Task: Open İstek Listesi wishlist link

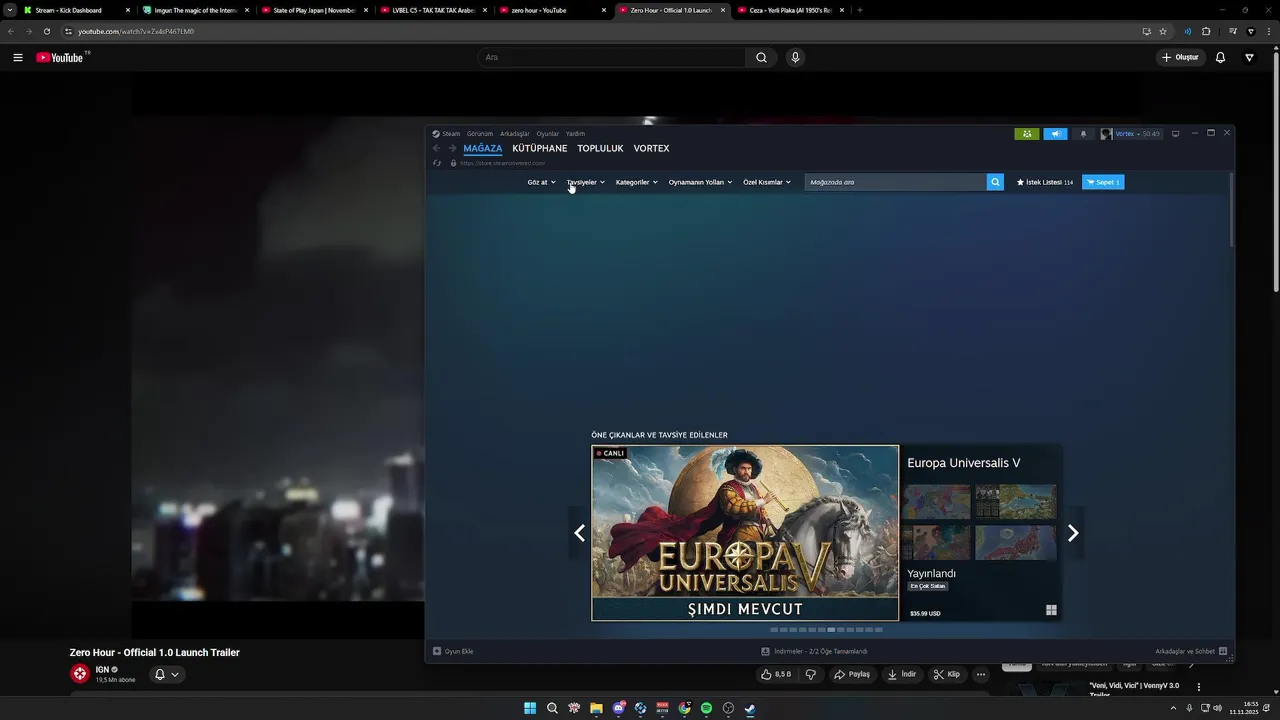Action: pyautogui.click(x=1045, y=182)
